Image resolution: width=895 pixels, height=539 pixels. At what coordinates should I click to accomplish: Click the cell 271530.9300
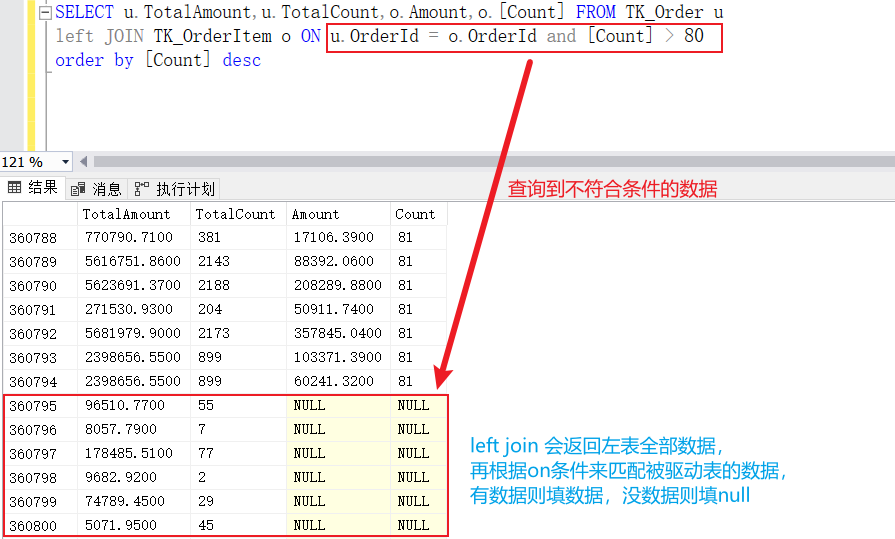tap(134, 309)
